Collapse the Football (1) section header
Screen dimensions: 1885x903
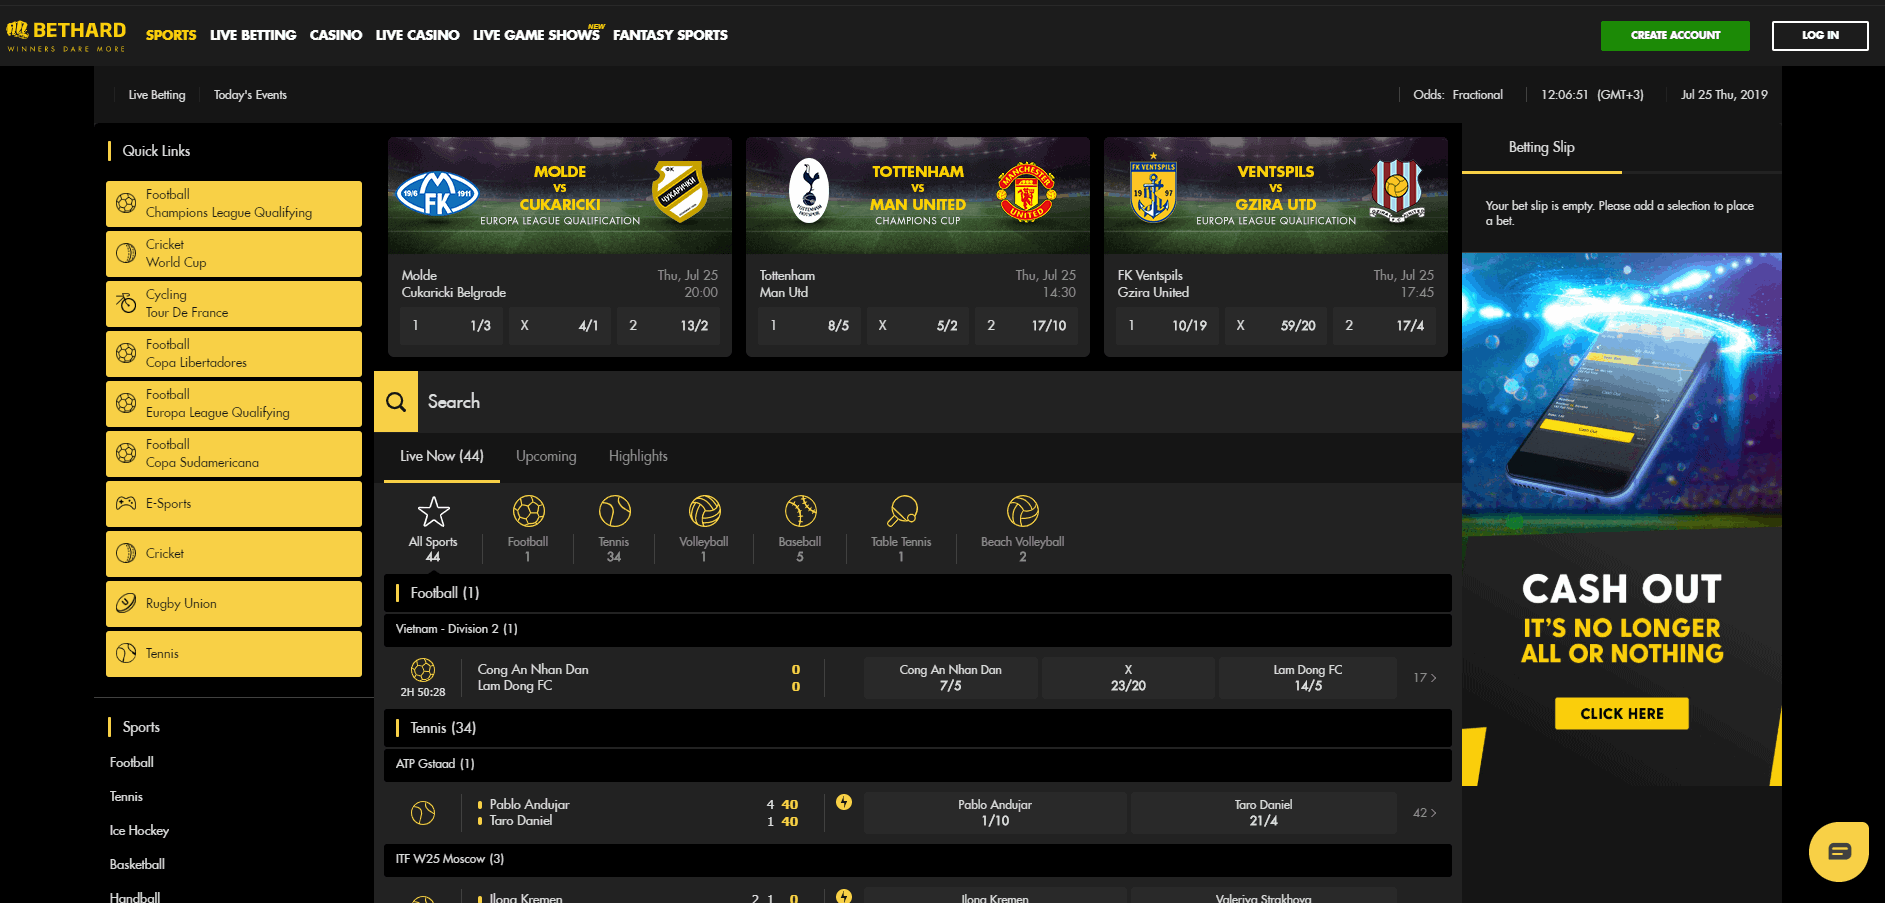click(x=917, y=593)
